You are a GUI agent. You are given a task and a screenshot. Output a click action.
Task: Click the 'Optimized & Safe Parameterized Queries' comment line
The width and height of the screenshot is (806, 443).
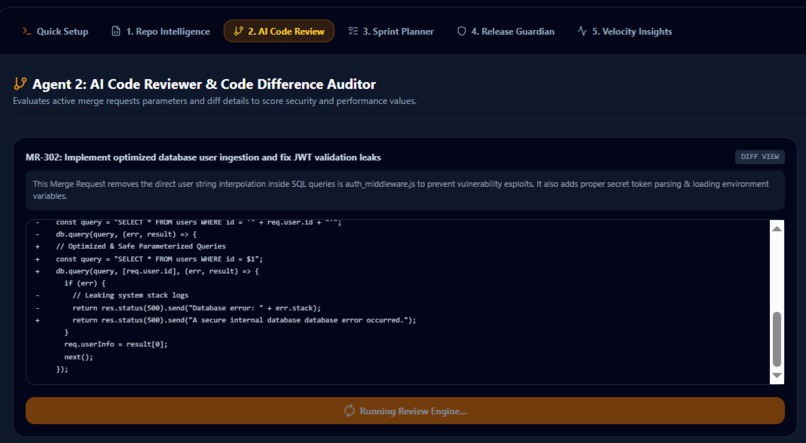point(141,246)
